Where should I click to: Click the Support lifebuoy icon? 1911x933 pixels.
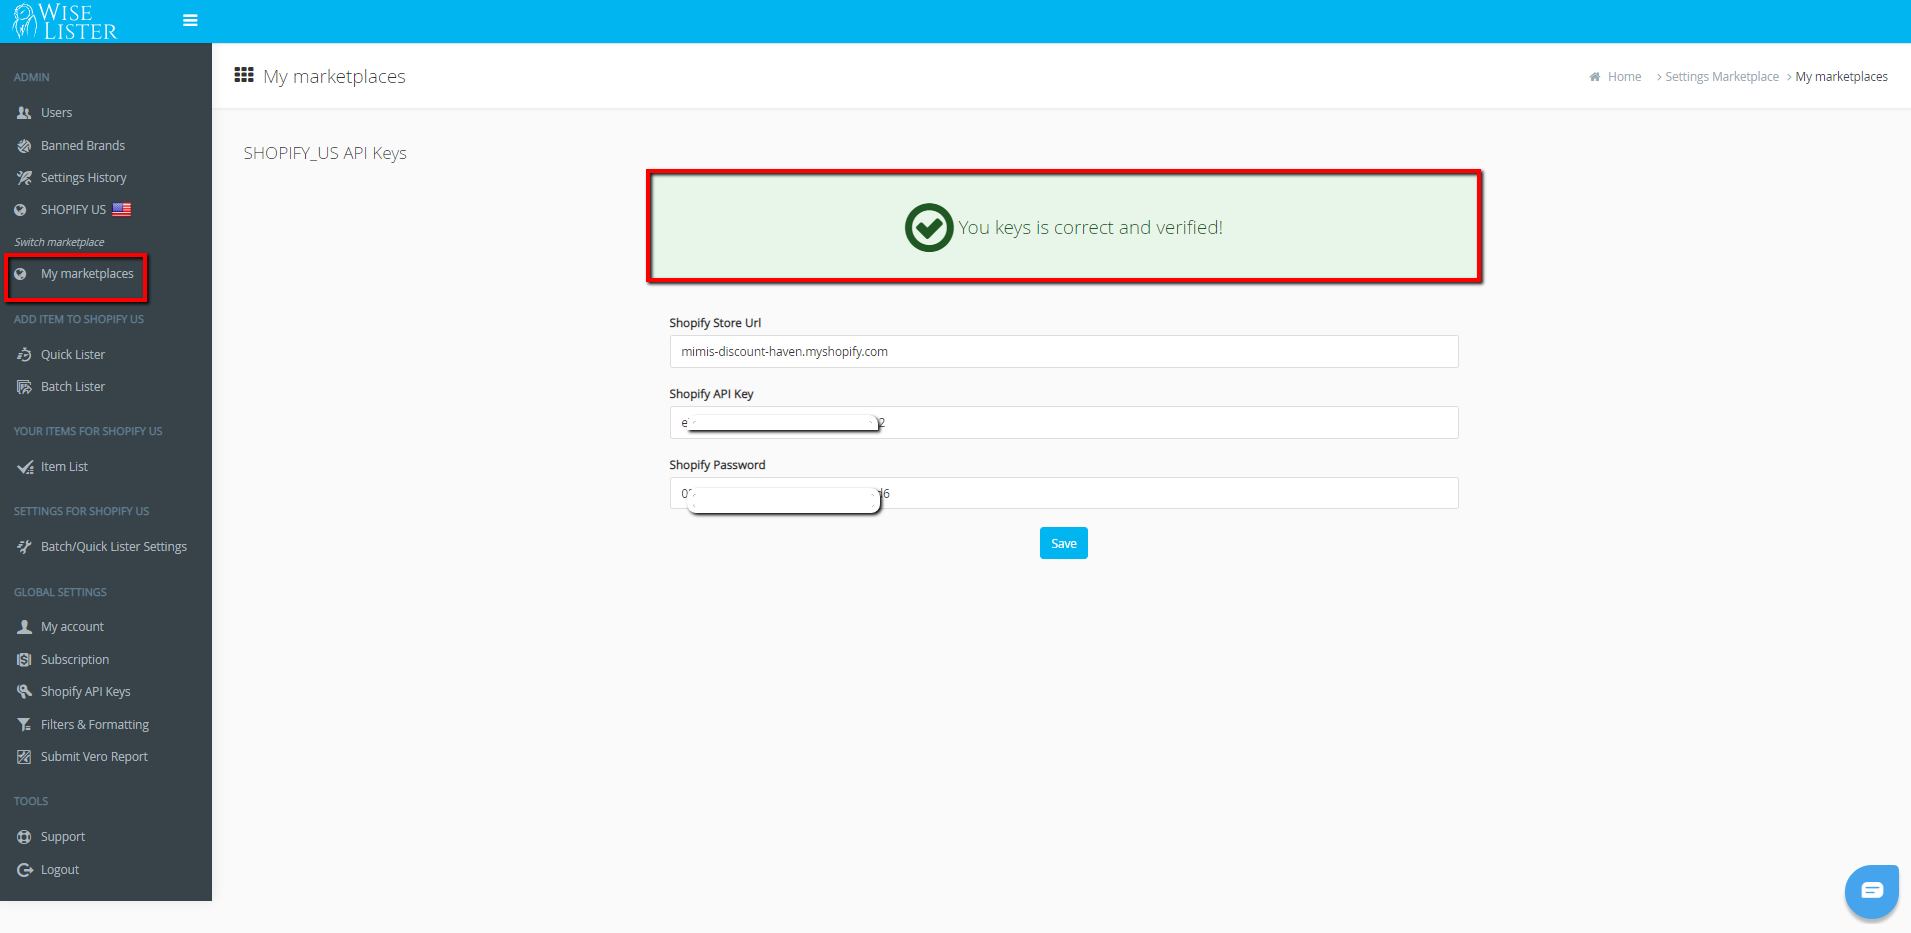point(24,837)
